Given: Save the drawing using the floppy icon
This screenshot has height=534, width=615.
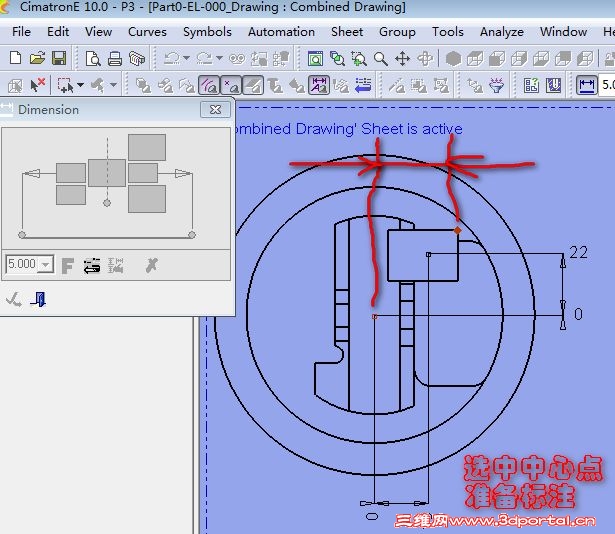Looking at the screenshot, I should pos(59,58).
